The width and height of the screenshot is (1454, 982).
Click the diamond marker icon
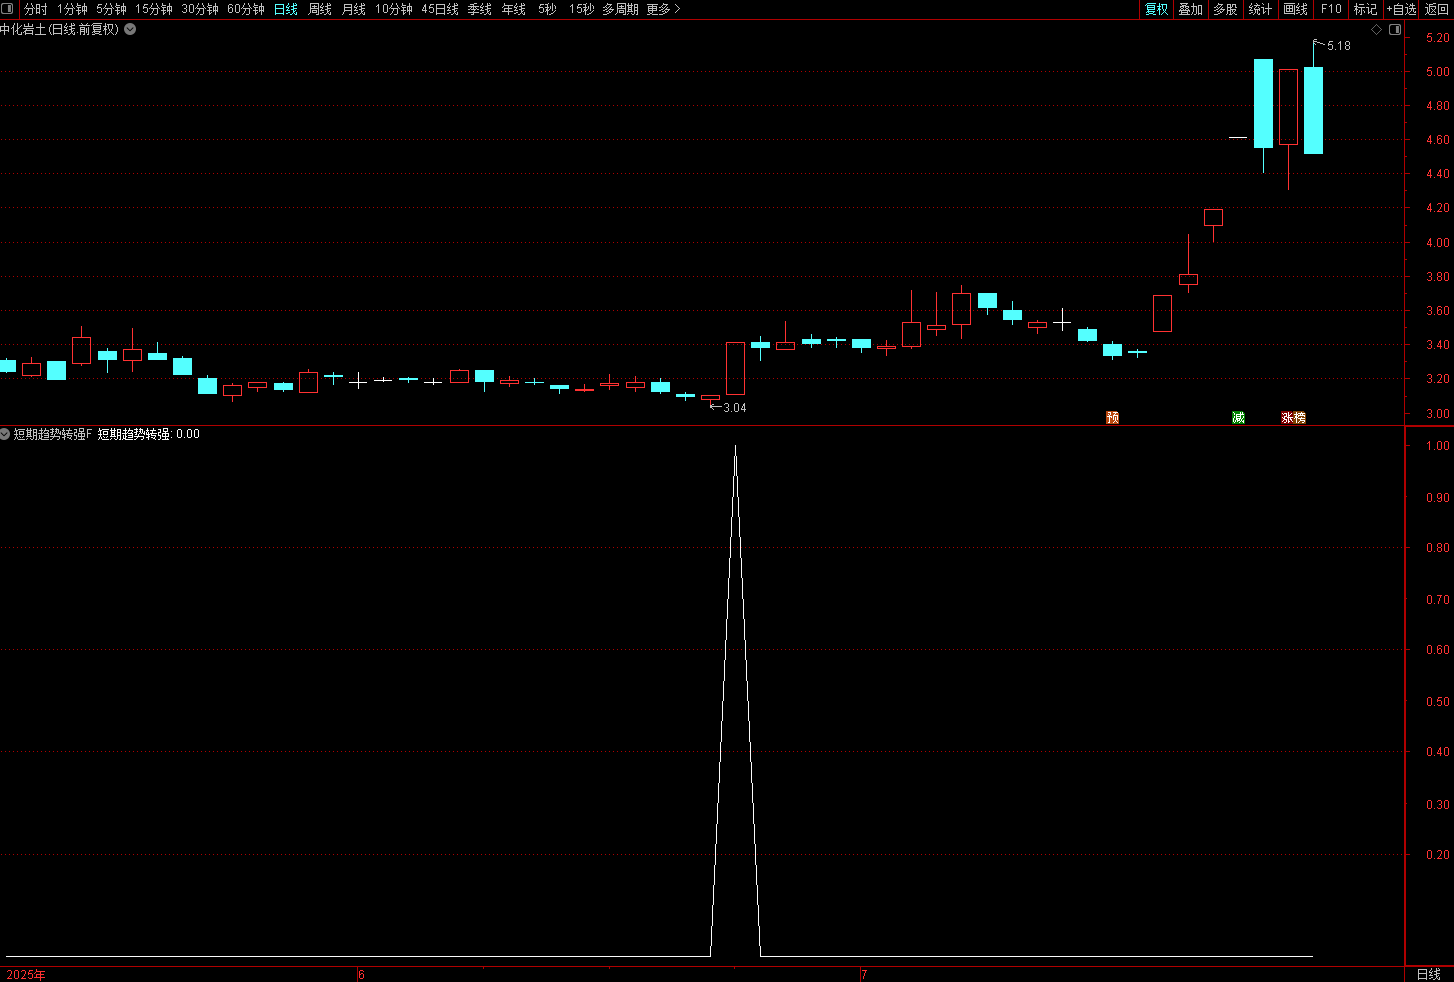pos(1376,30)
